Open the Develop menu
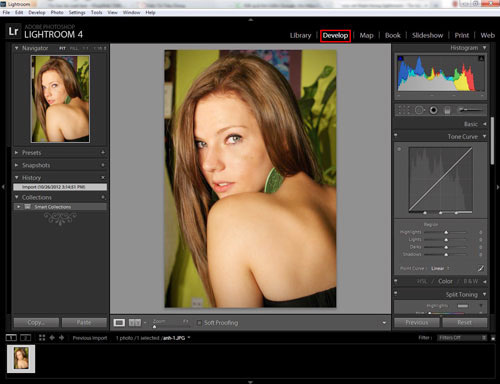Image resolution: width=500 pixels, height=384 pixels. pyautogui.click(x=37, y=12)
